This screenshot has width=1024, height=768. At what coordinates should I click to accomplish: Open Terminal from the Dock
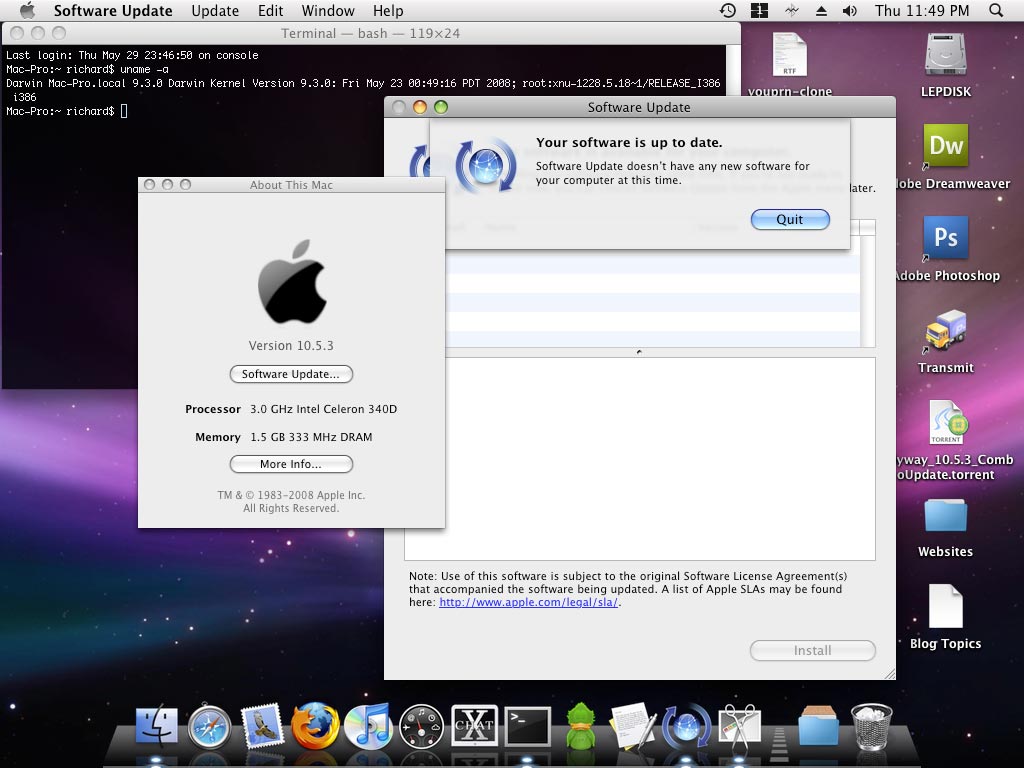click(x=528, y=726)
